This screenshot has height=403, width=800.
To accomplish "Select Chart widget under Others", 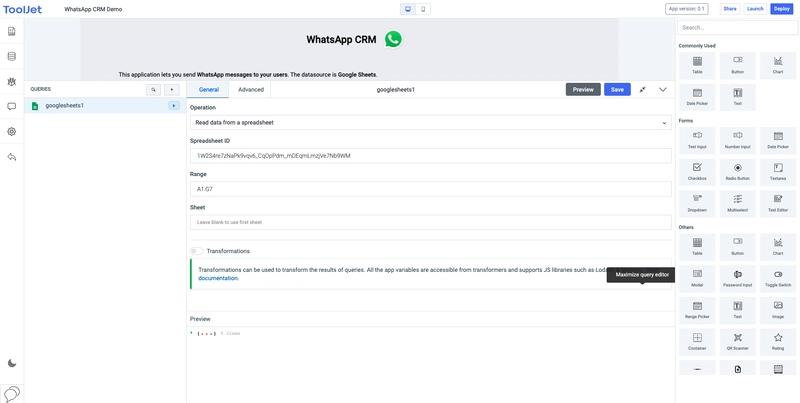I will pos(778,246).
